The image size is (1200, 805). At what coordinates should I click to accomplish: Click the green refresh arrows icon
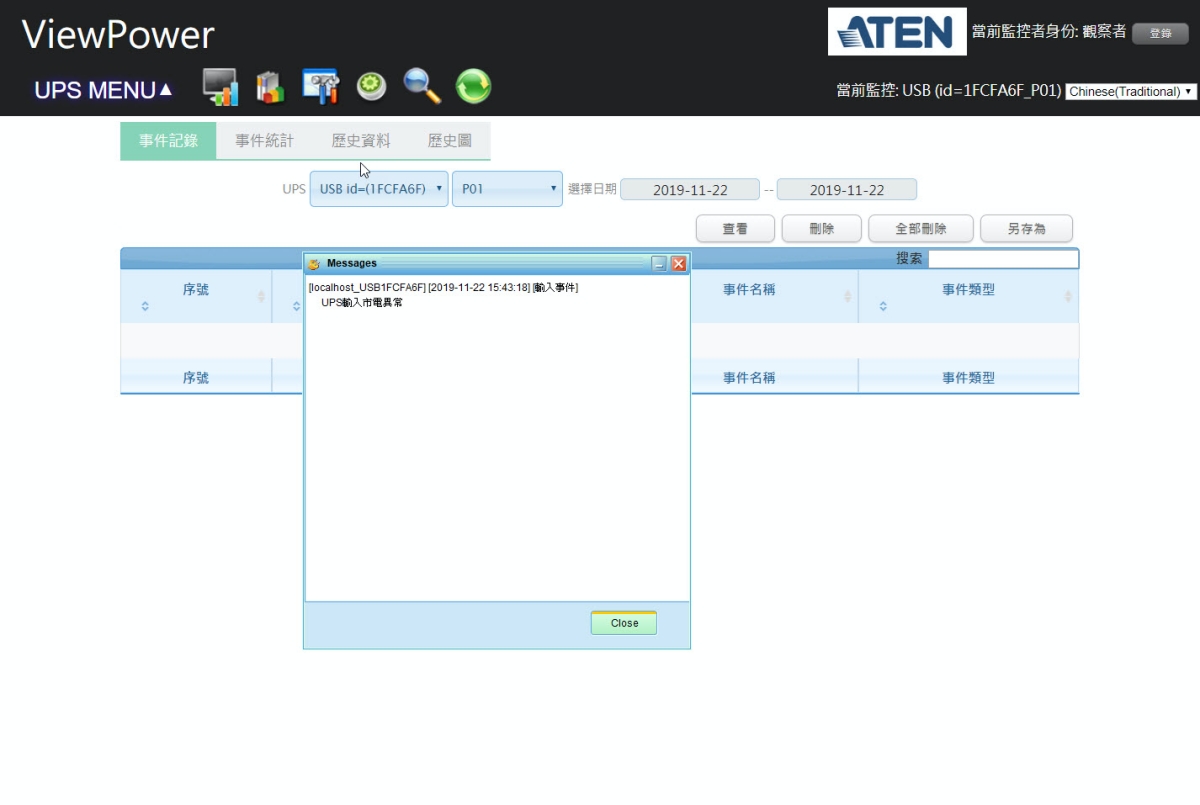click(473, 87)
